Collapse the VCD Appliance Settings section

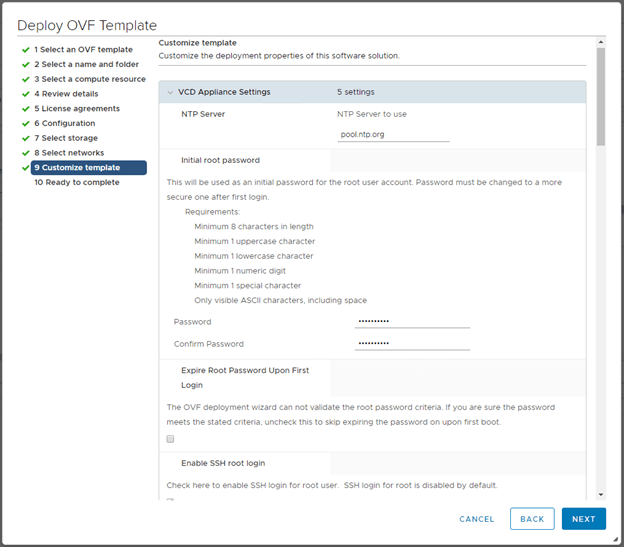[171, 92]
